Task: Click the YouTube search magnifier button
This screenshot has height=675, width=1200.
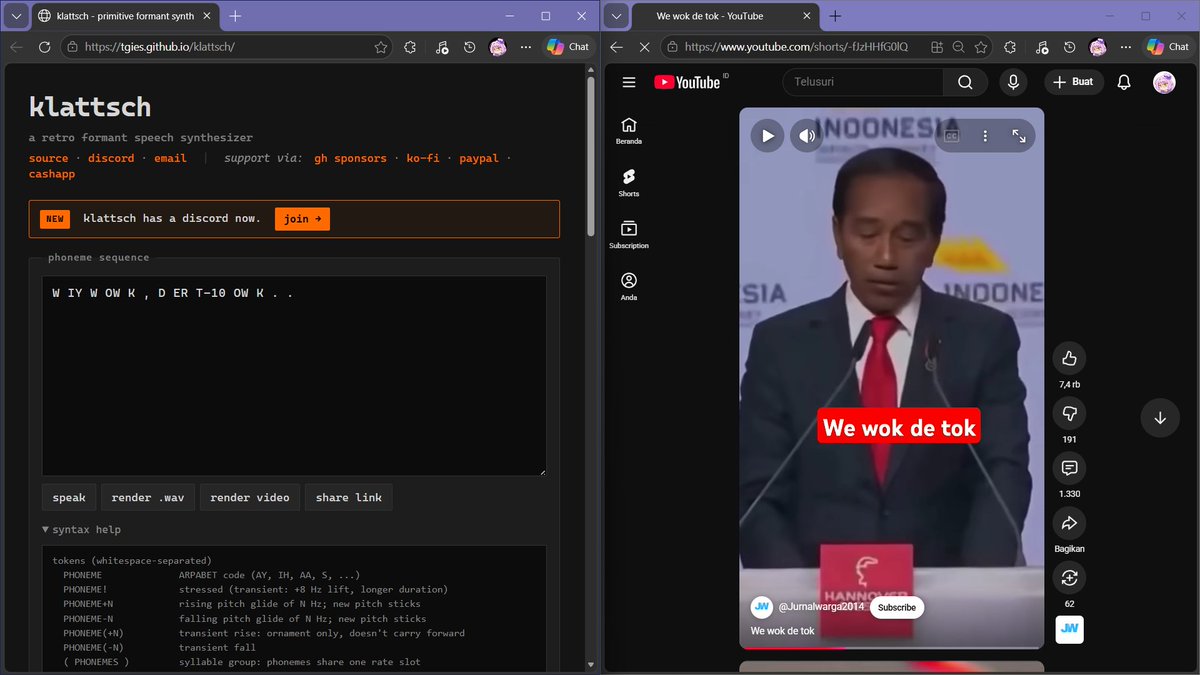Action: pos(965,82)
